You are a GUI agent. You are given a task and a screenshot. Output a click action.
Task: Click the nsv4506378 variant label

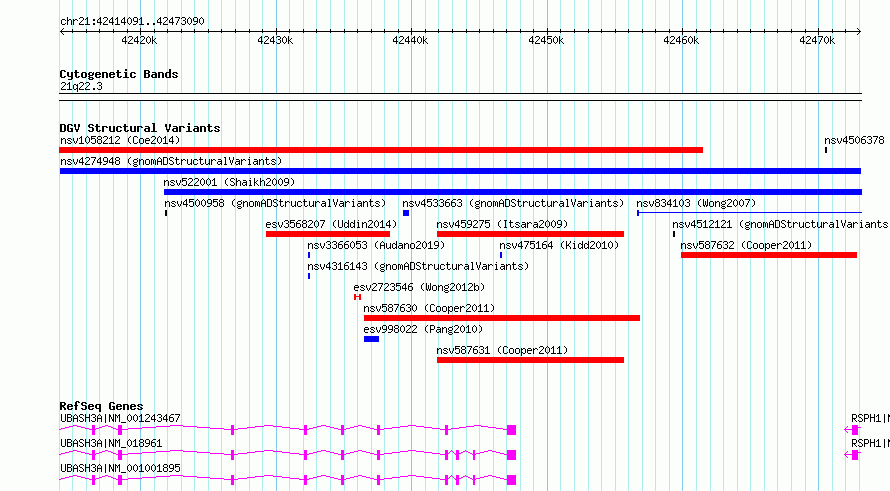tap(854, 140)
